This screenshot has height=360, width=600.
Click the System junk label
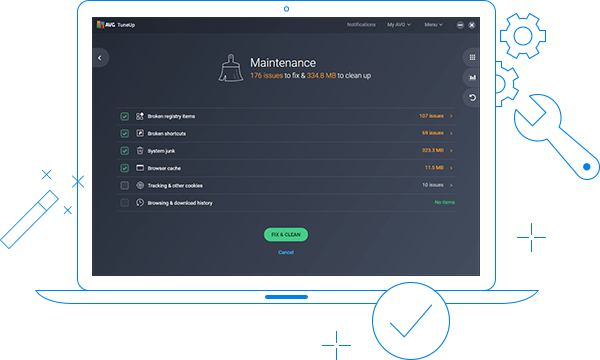click(x=161, y=151)
